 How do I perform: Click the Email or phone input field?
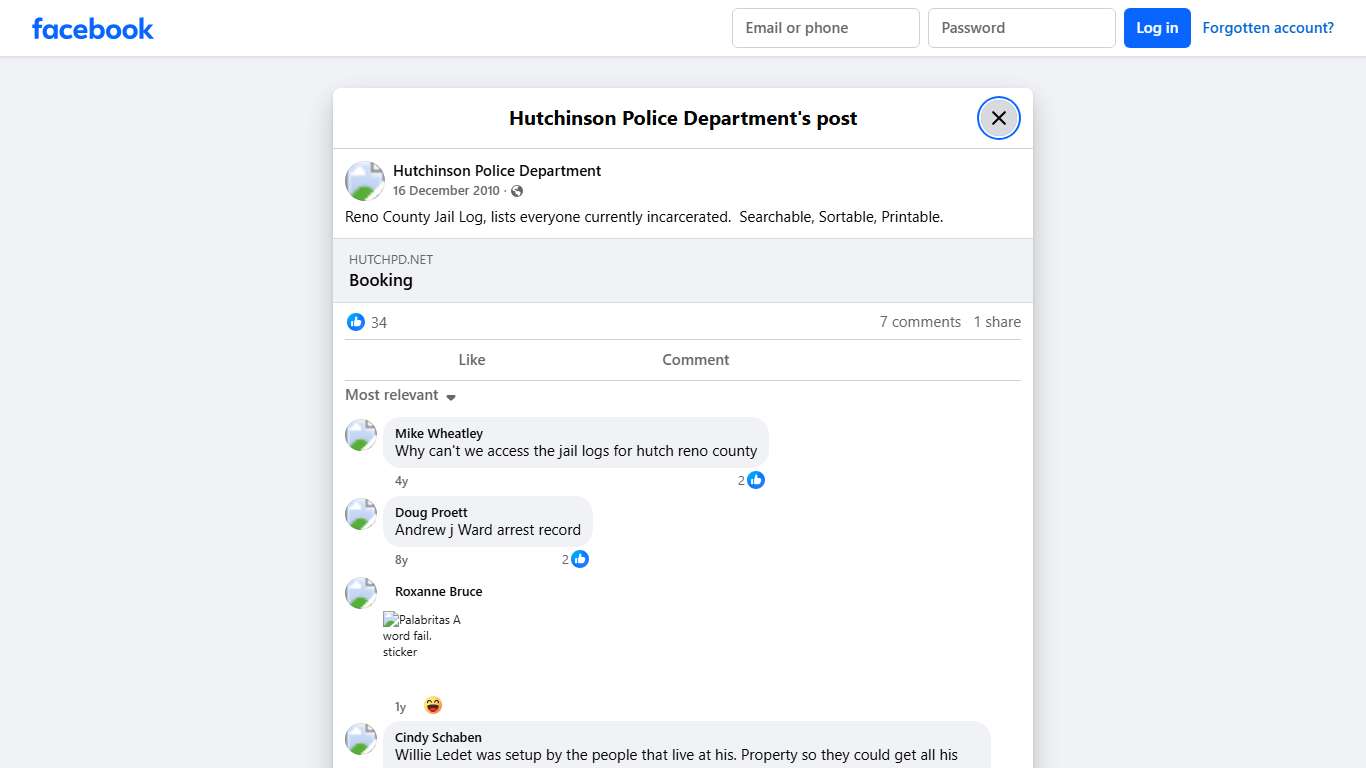(825, 28)
